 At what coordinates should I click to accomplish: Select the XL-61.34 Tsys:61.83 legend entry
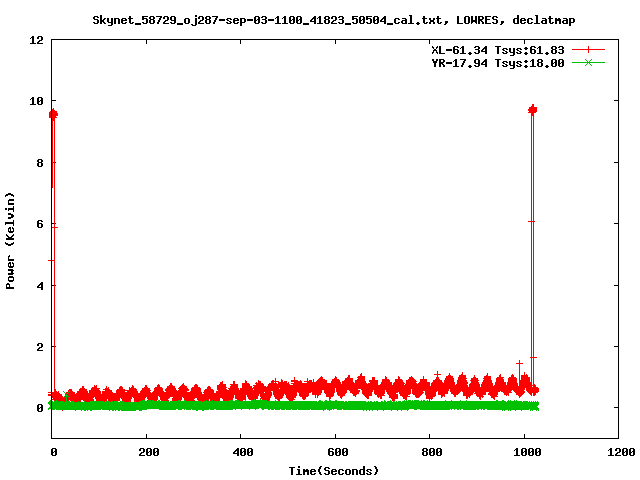coord(498,50)
